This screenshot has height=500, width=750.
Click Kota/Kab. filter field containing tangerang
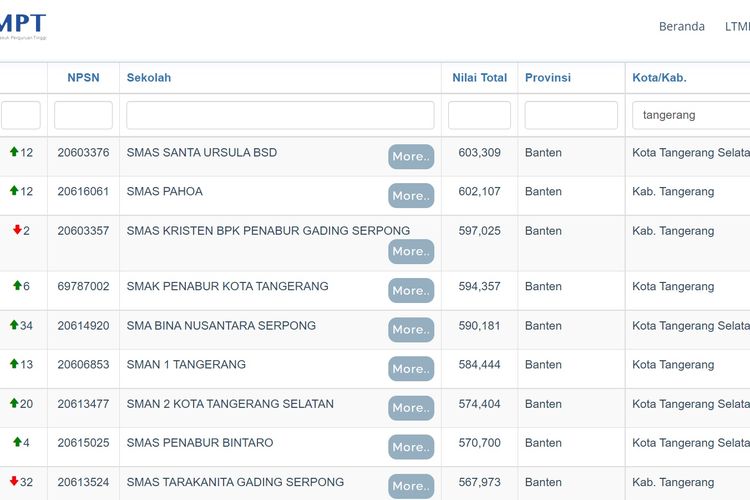point(690,115)
